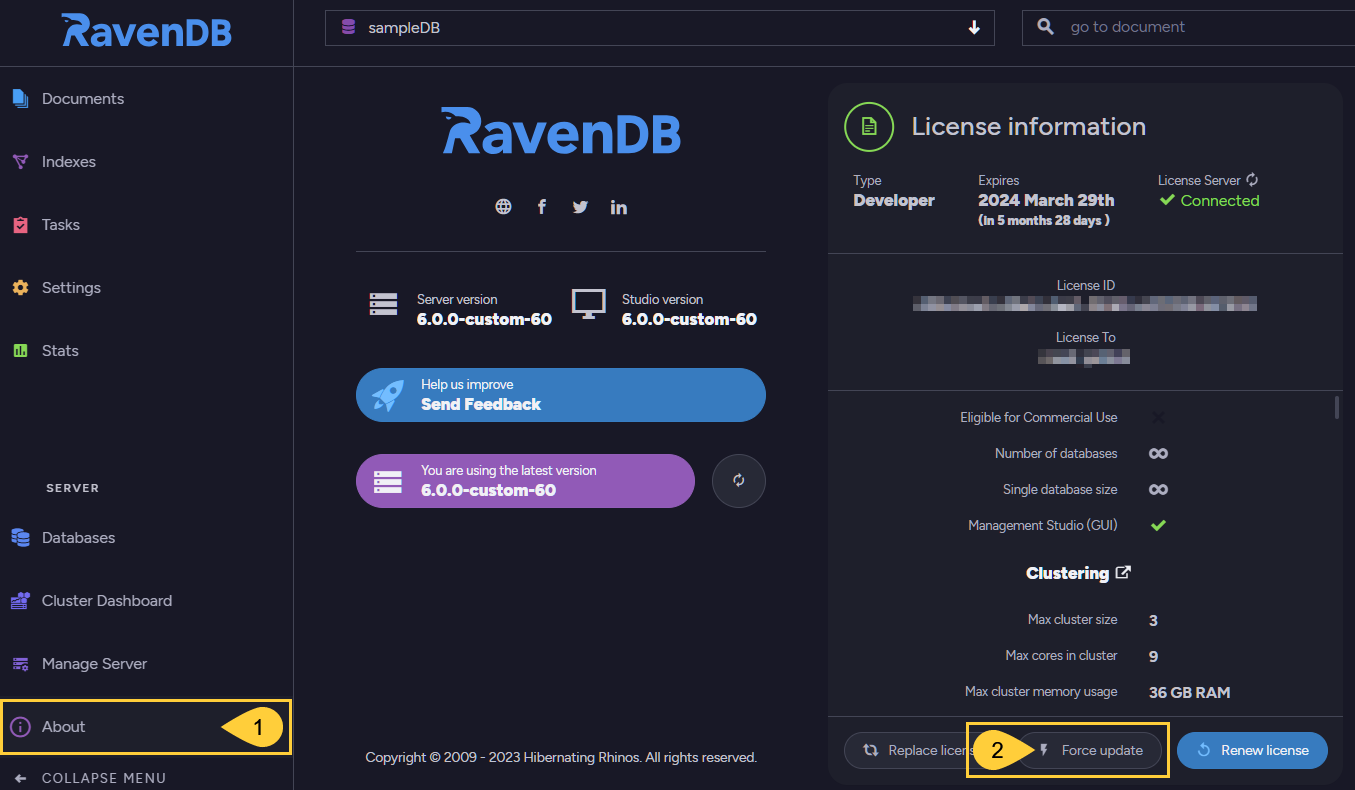Click the Manage Server icon
The height and width of the screenshot is (790, 1355).
click(20, 664)
